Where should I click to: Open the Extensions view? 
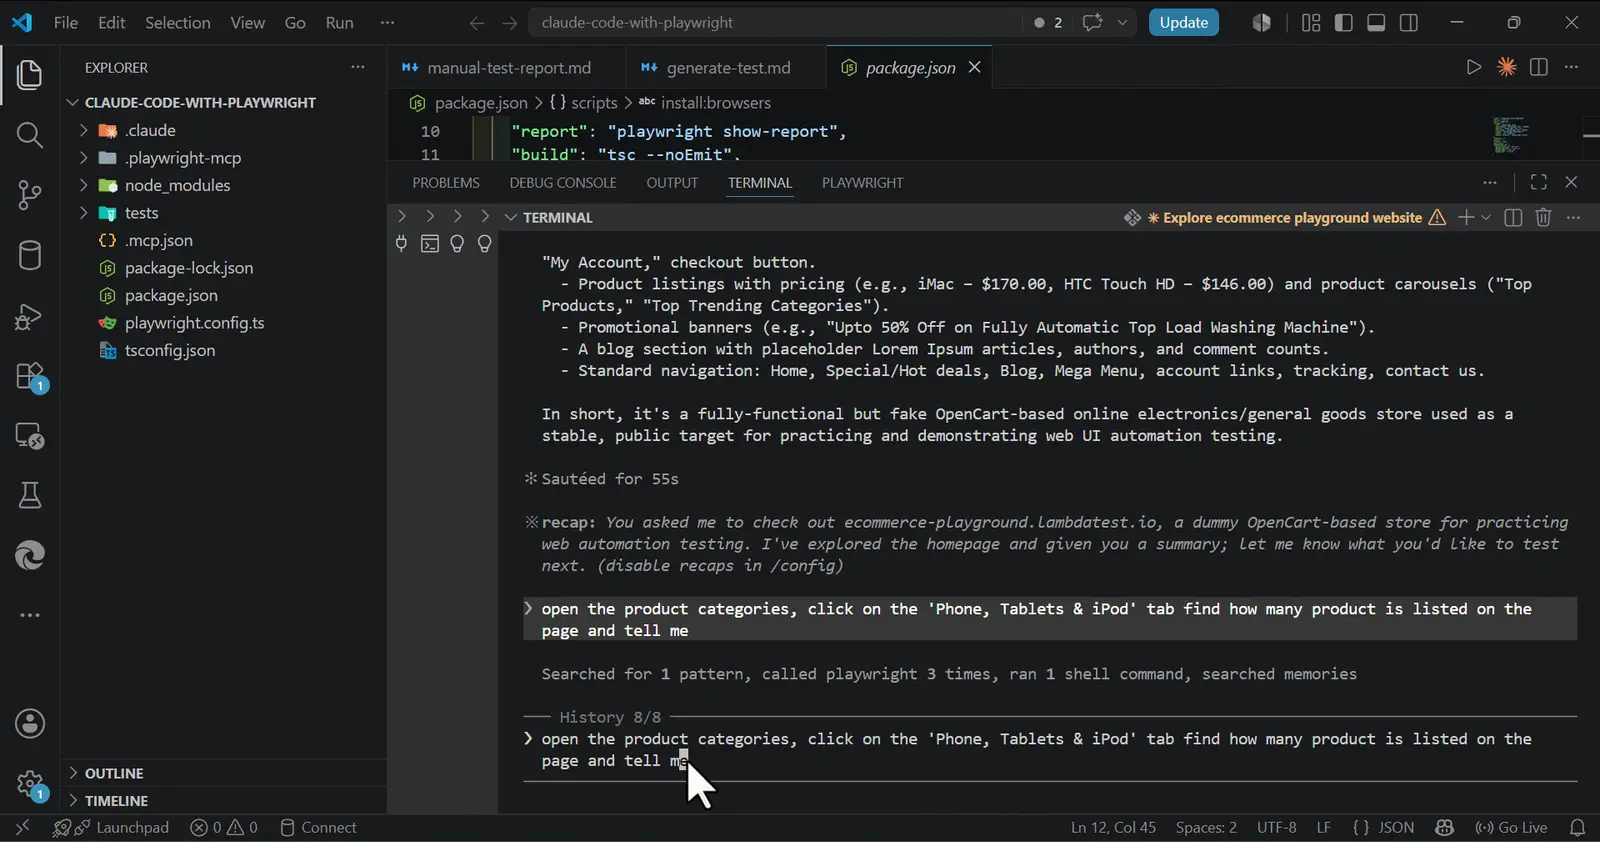pyautogui.click(x=30, y=376)
